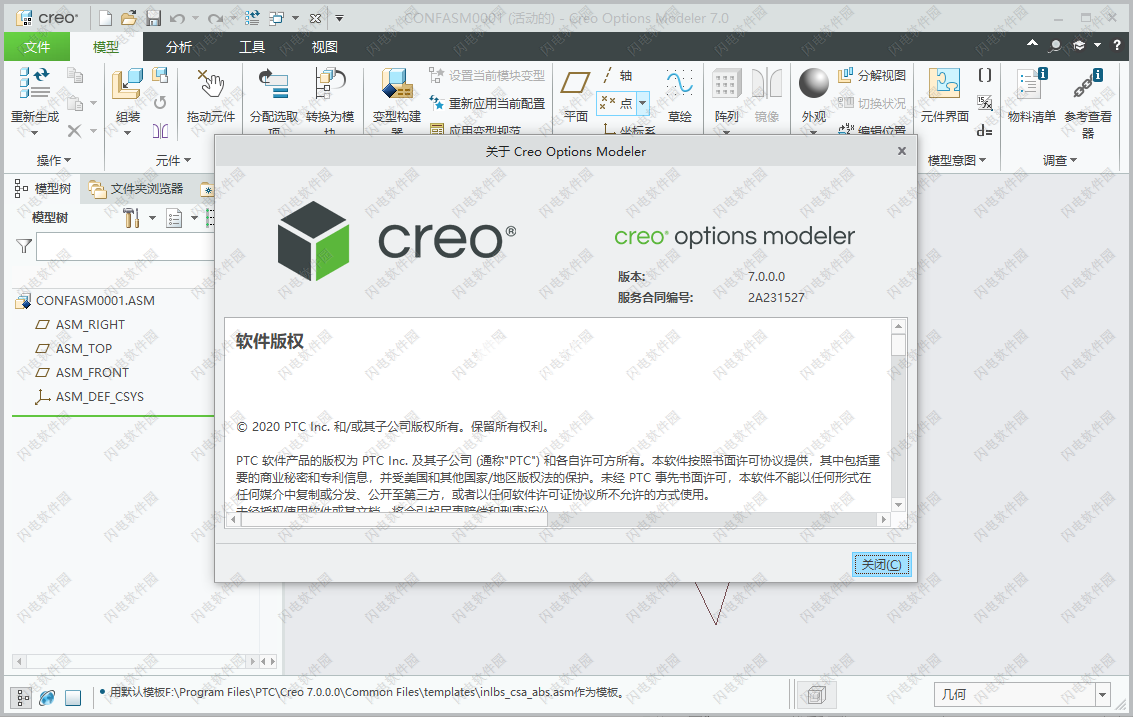This screenshot has width=1133, height=717.
Task: Close the About dialog using the X
Action: pos(902,151)
